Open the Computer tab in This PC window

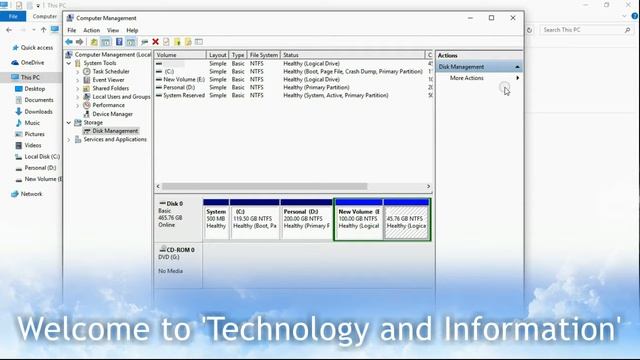[x=44, y=16]
